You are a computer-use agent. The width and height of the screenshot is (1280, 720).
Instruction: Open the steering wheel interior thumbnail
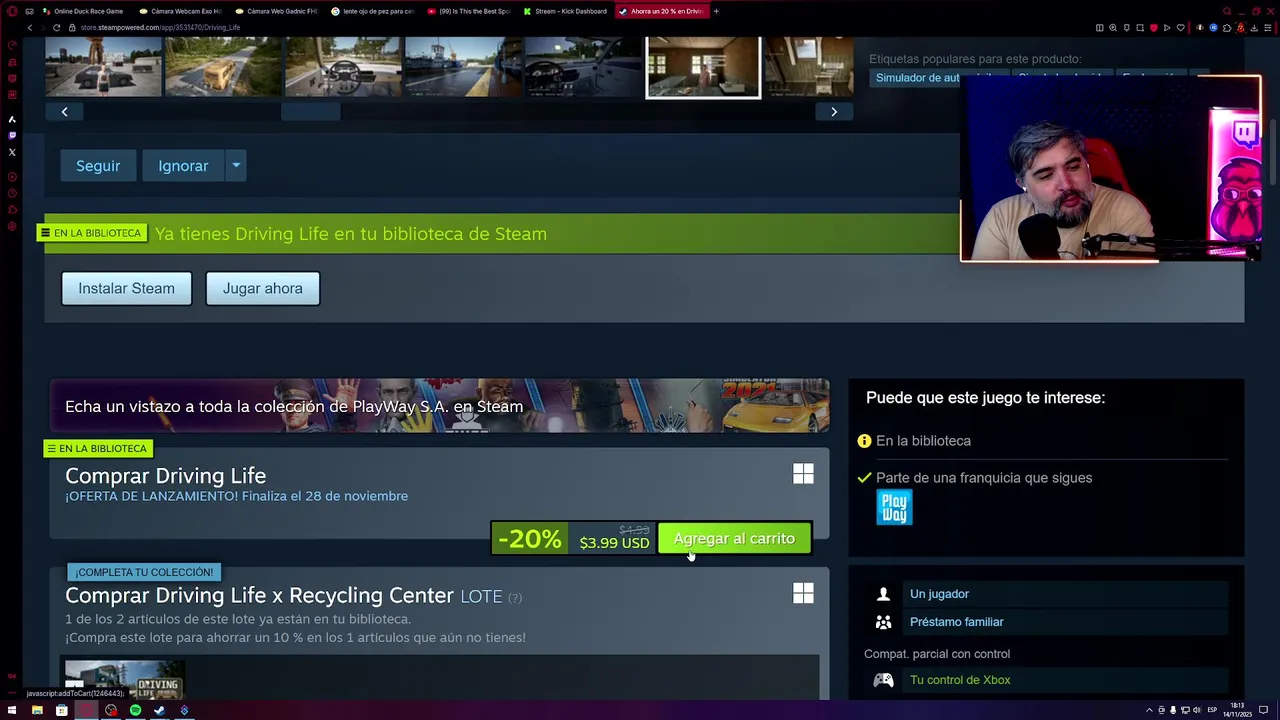click(343, 67)
